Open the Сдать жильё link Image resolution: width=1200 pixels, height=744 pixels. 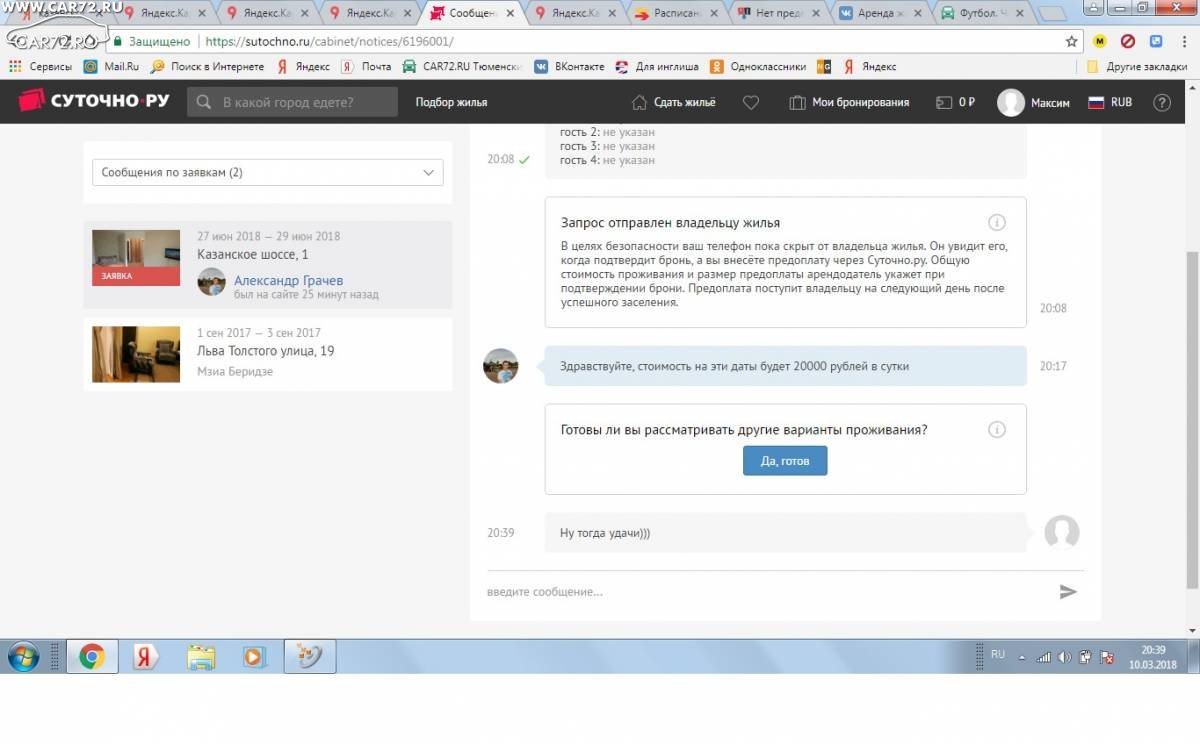click(x=674, y=102)
